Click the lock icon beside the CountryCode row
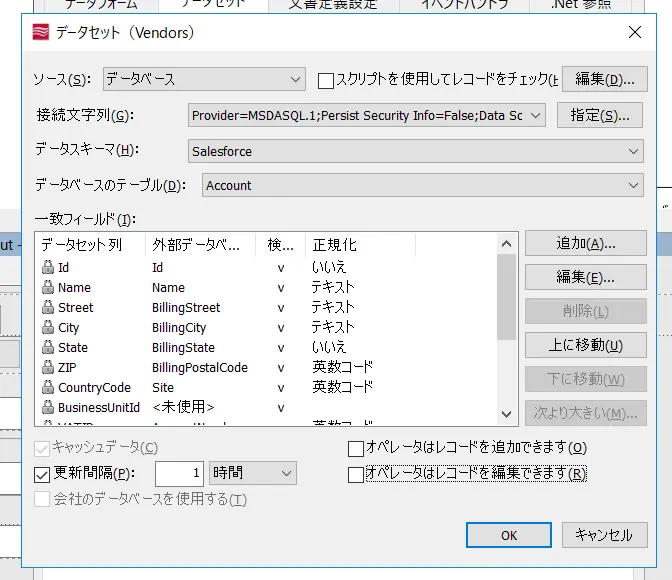Screen dimensions: 672x580 (48, 387)
